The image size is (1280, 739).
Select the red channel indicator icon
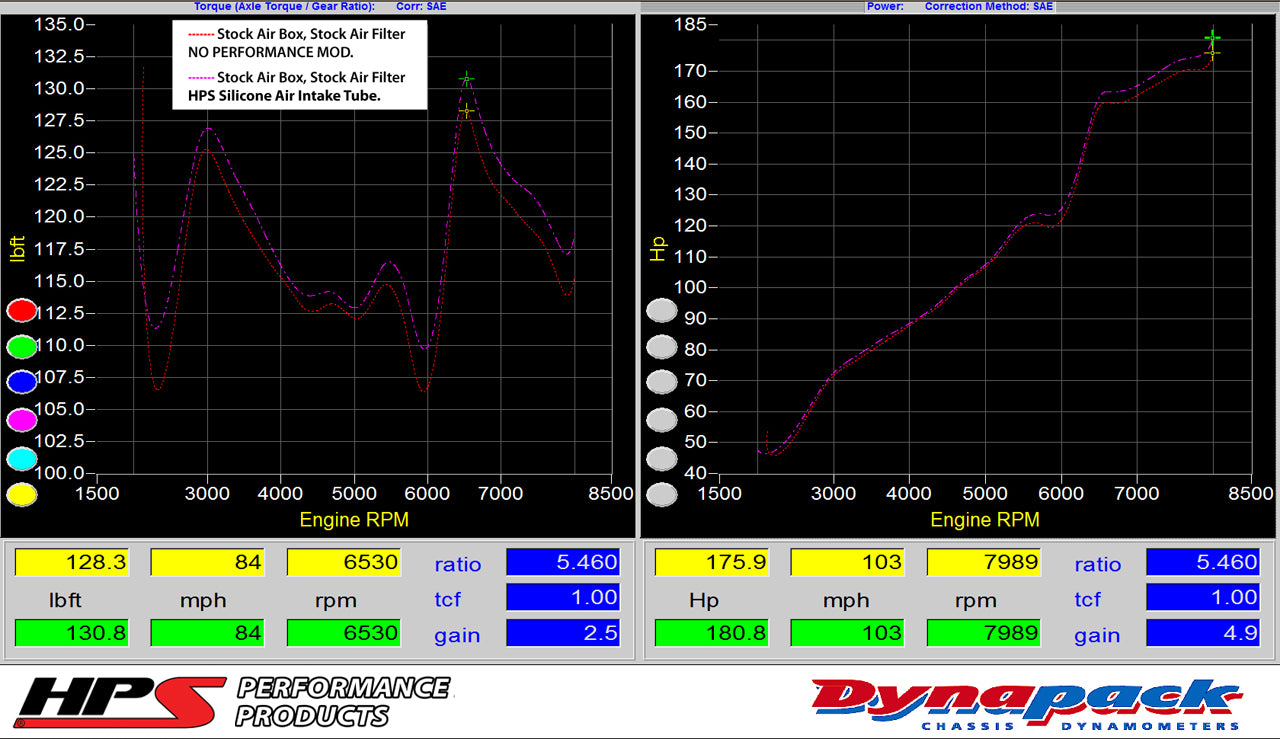click(x=21, y=311)
